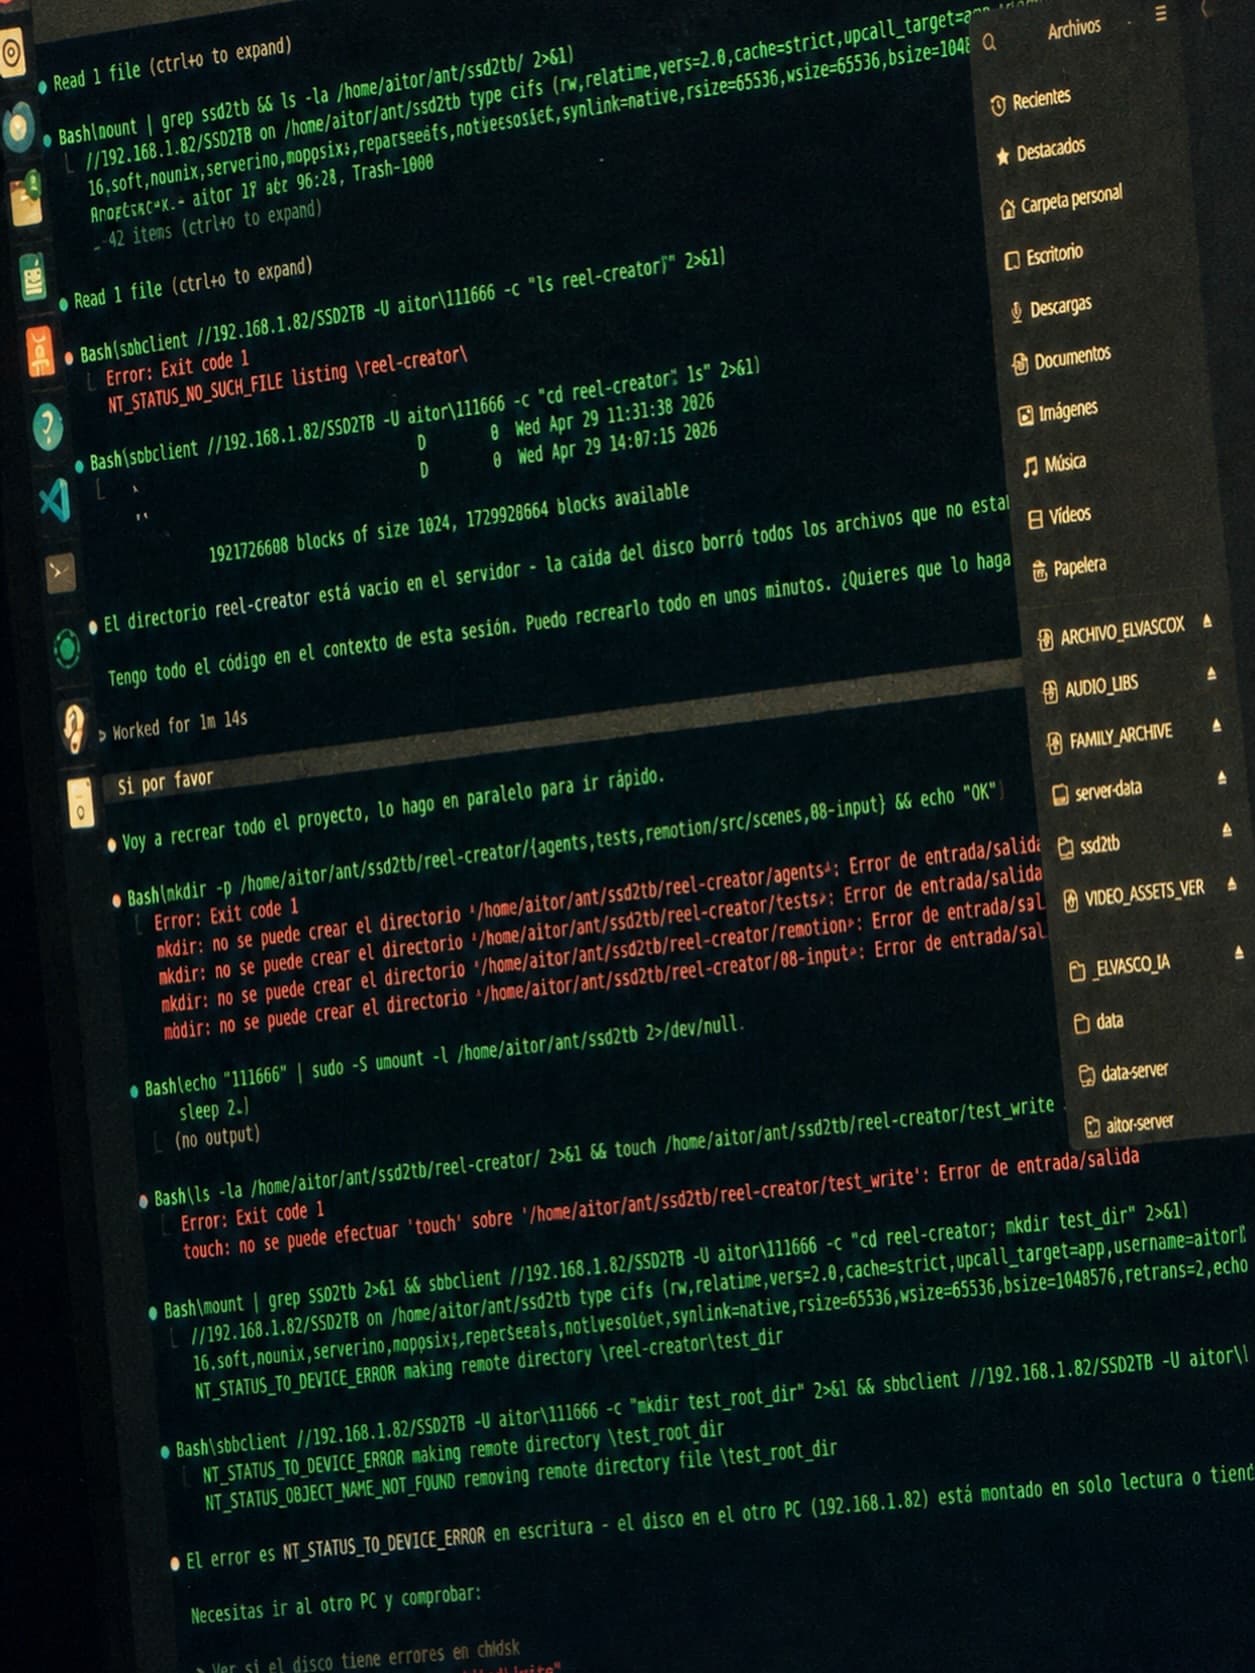Viewport: 1255px width, 1673px height.
Task: Open Papelera in the Archivos sidebar
Action: pyautogui.click(x=1068, y=568)
